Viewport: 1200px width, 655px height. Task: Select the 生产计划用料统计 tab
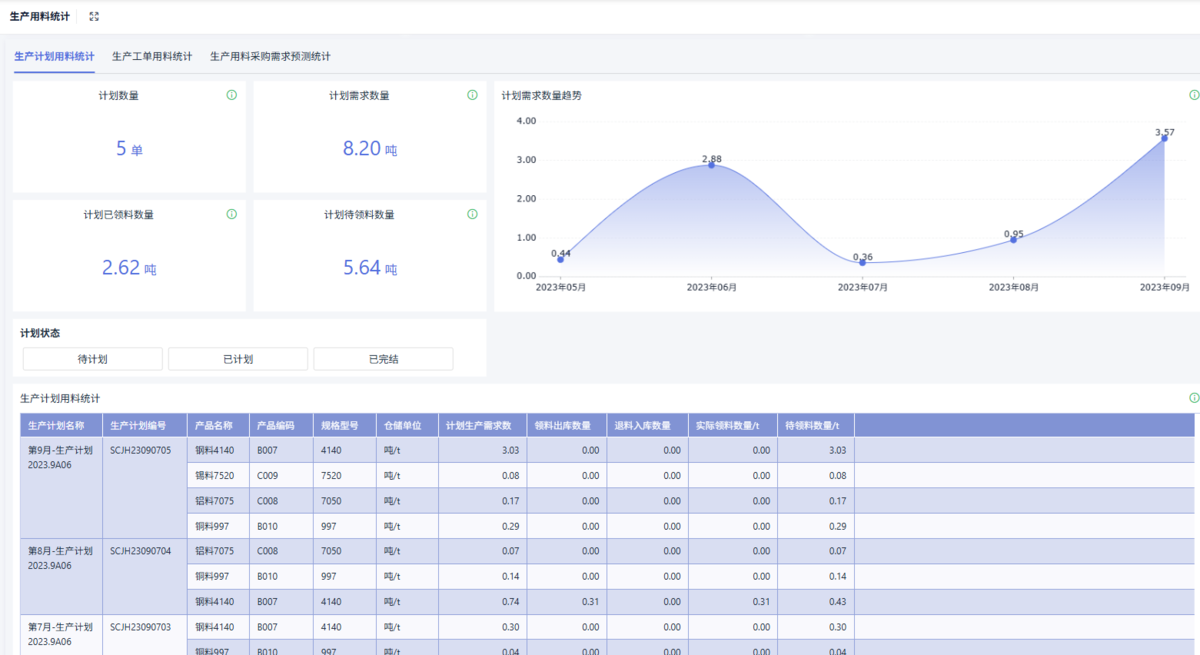[x=54, y=57]
